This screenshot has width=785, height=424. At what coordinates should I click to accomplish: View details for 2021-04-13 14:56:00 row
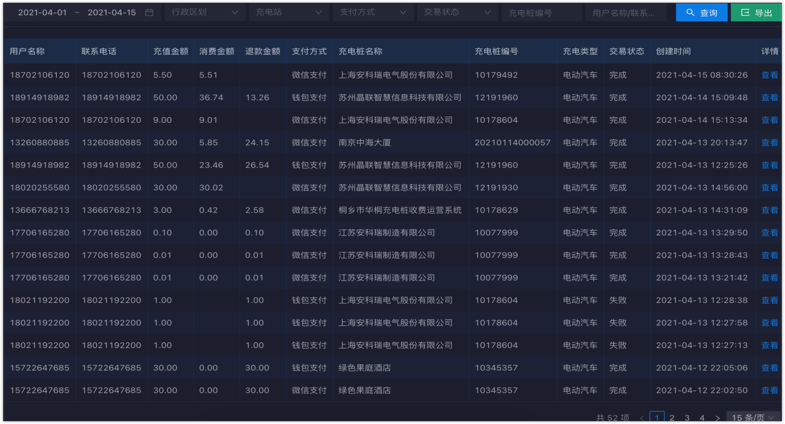click(x=769, y=188)
